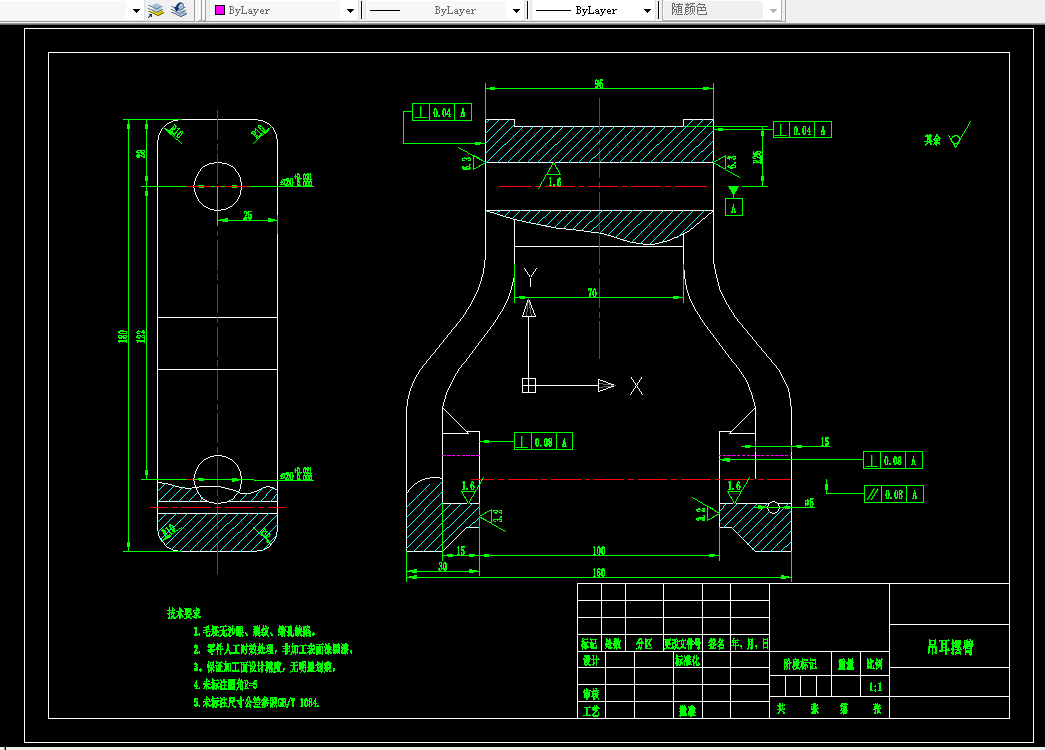The image size is (1045, 750).
Task: Select the '30' dimension text
Action: pyautogui.click(x=443, y=566)
